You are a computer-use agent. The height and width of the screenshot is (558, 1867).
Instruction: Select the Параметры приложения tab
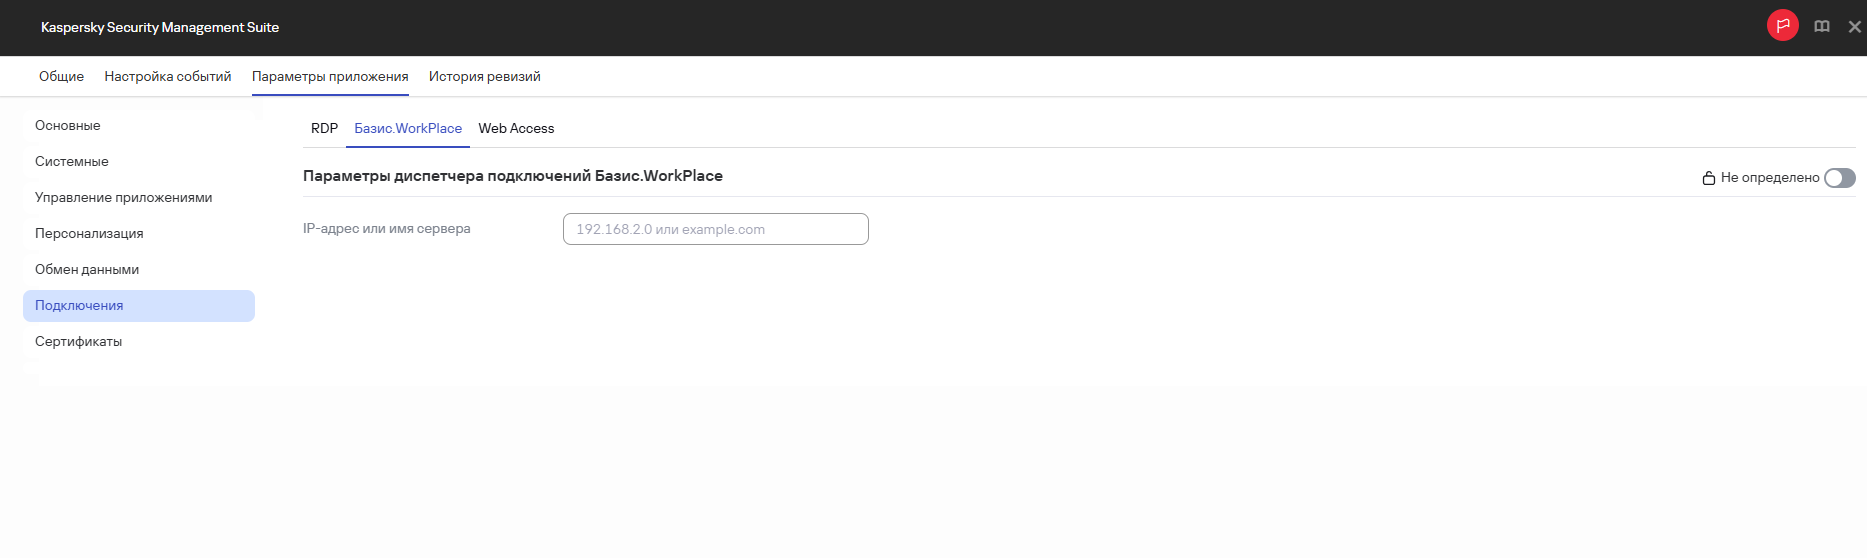tap(330, 76)
